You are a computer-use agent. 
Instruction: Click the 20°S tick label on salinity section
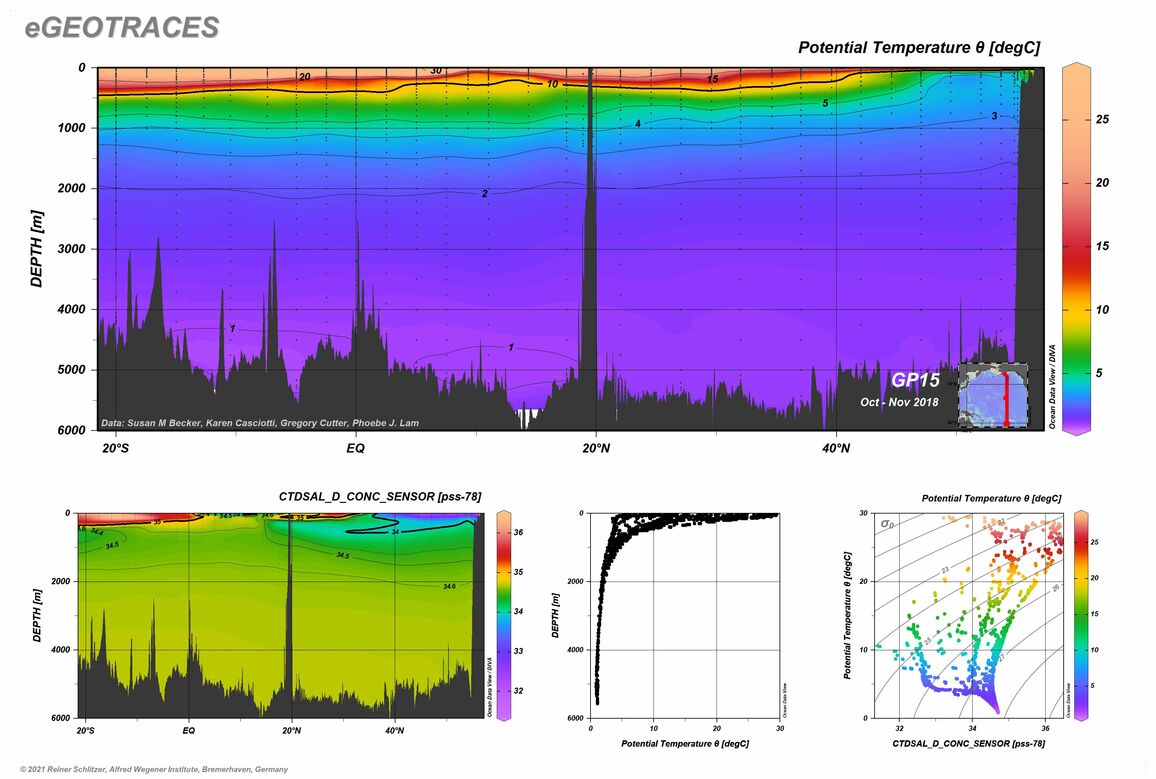pos(86,731)
